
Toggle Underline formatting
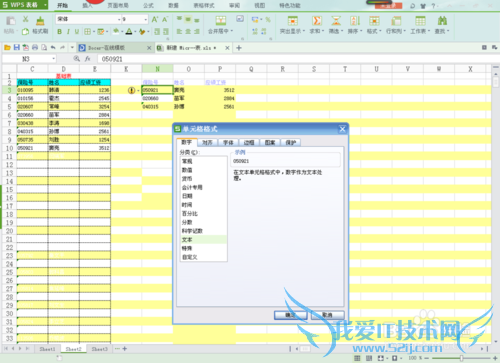77,32
